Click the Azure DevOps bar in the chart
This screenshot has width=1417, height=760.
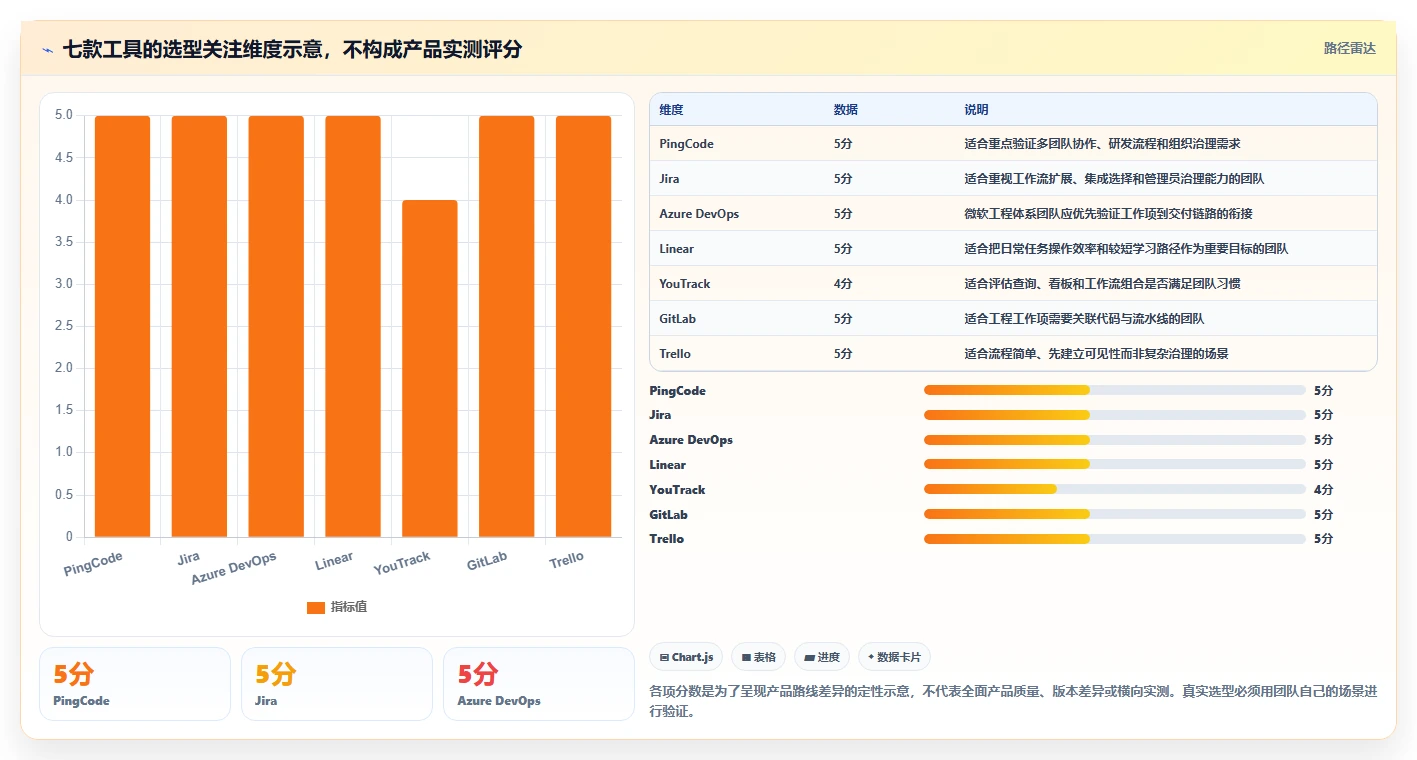(x=276, y=326)
